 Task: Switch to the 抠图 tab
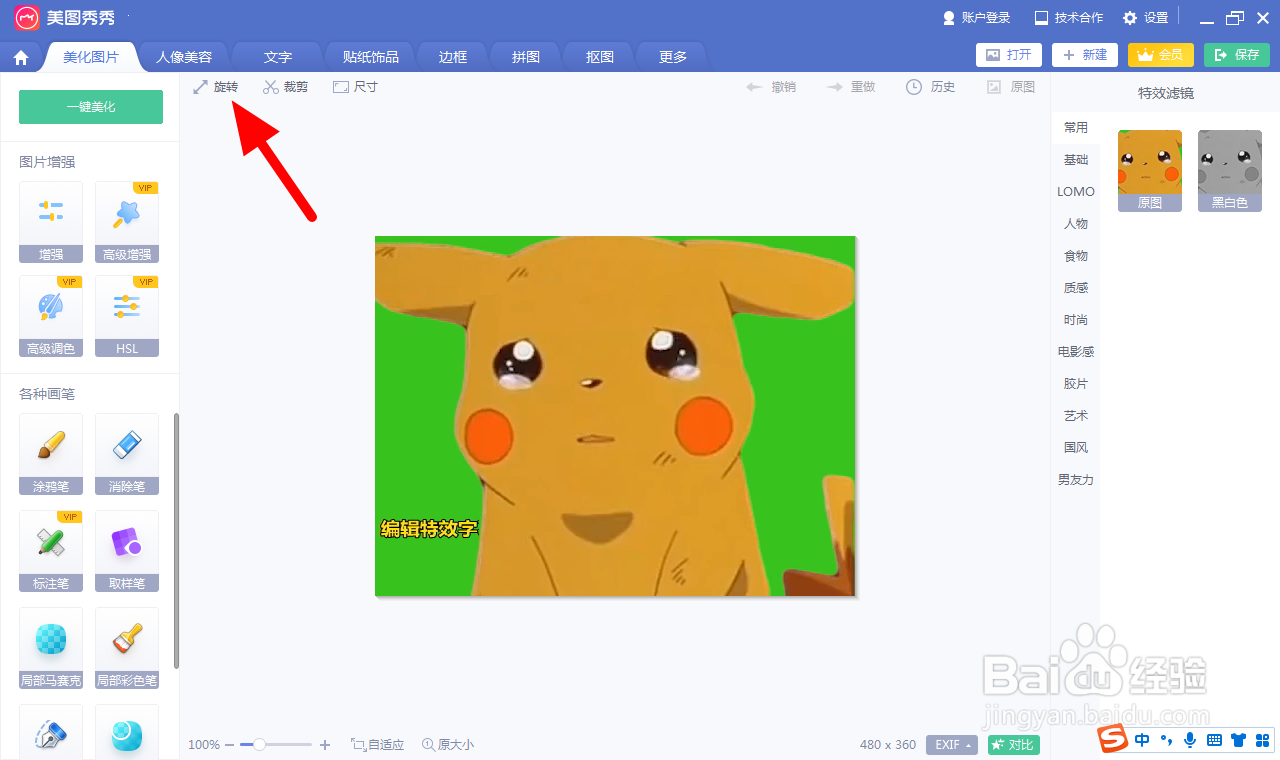[600, 57]
